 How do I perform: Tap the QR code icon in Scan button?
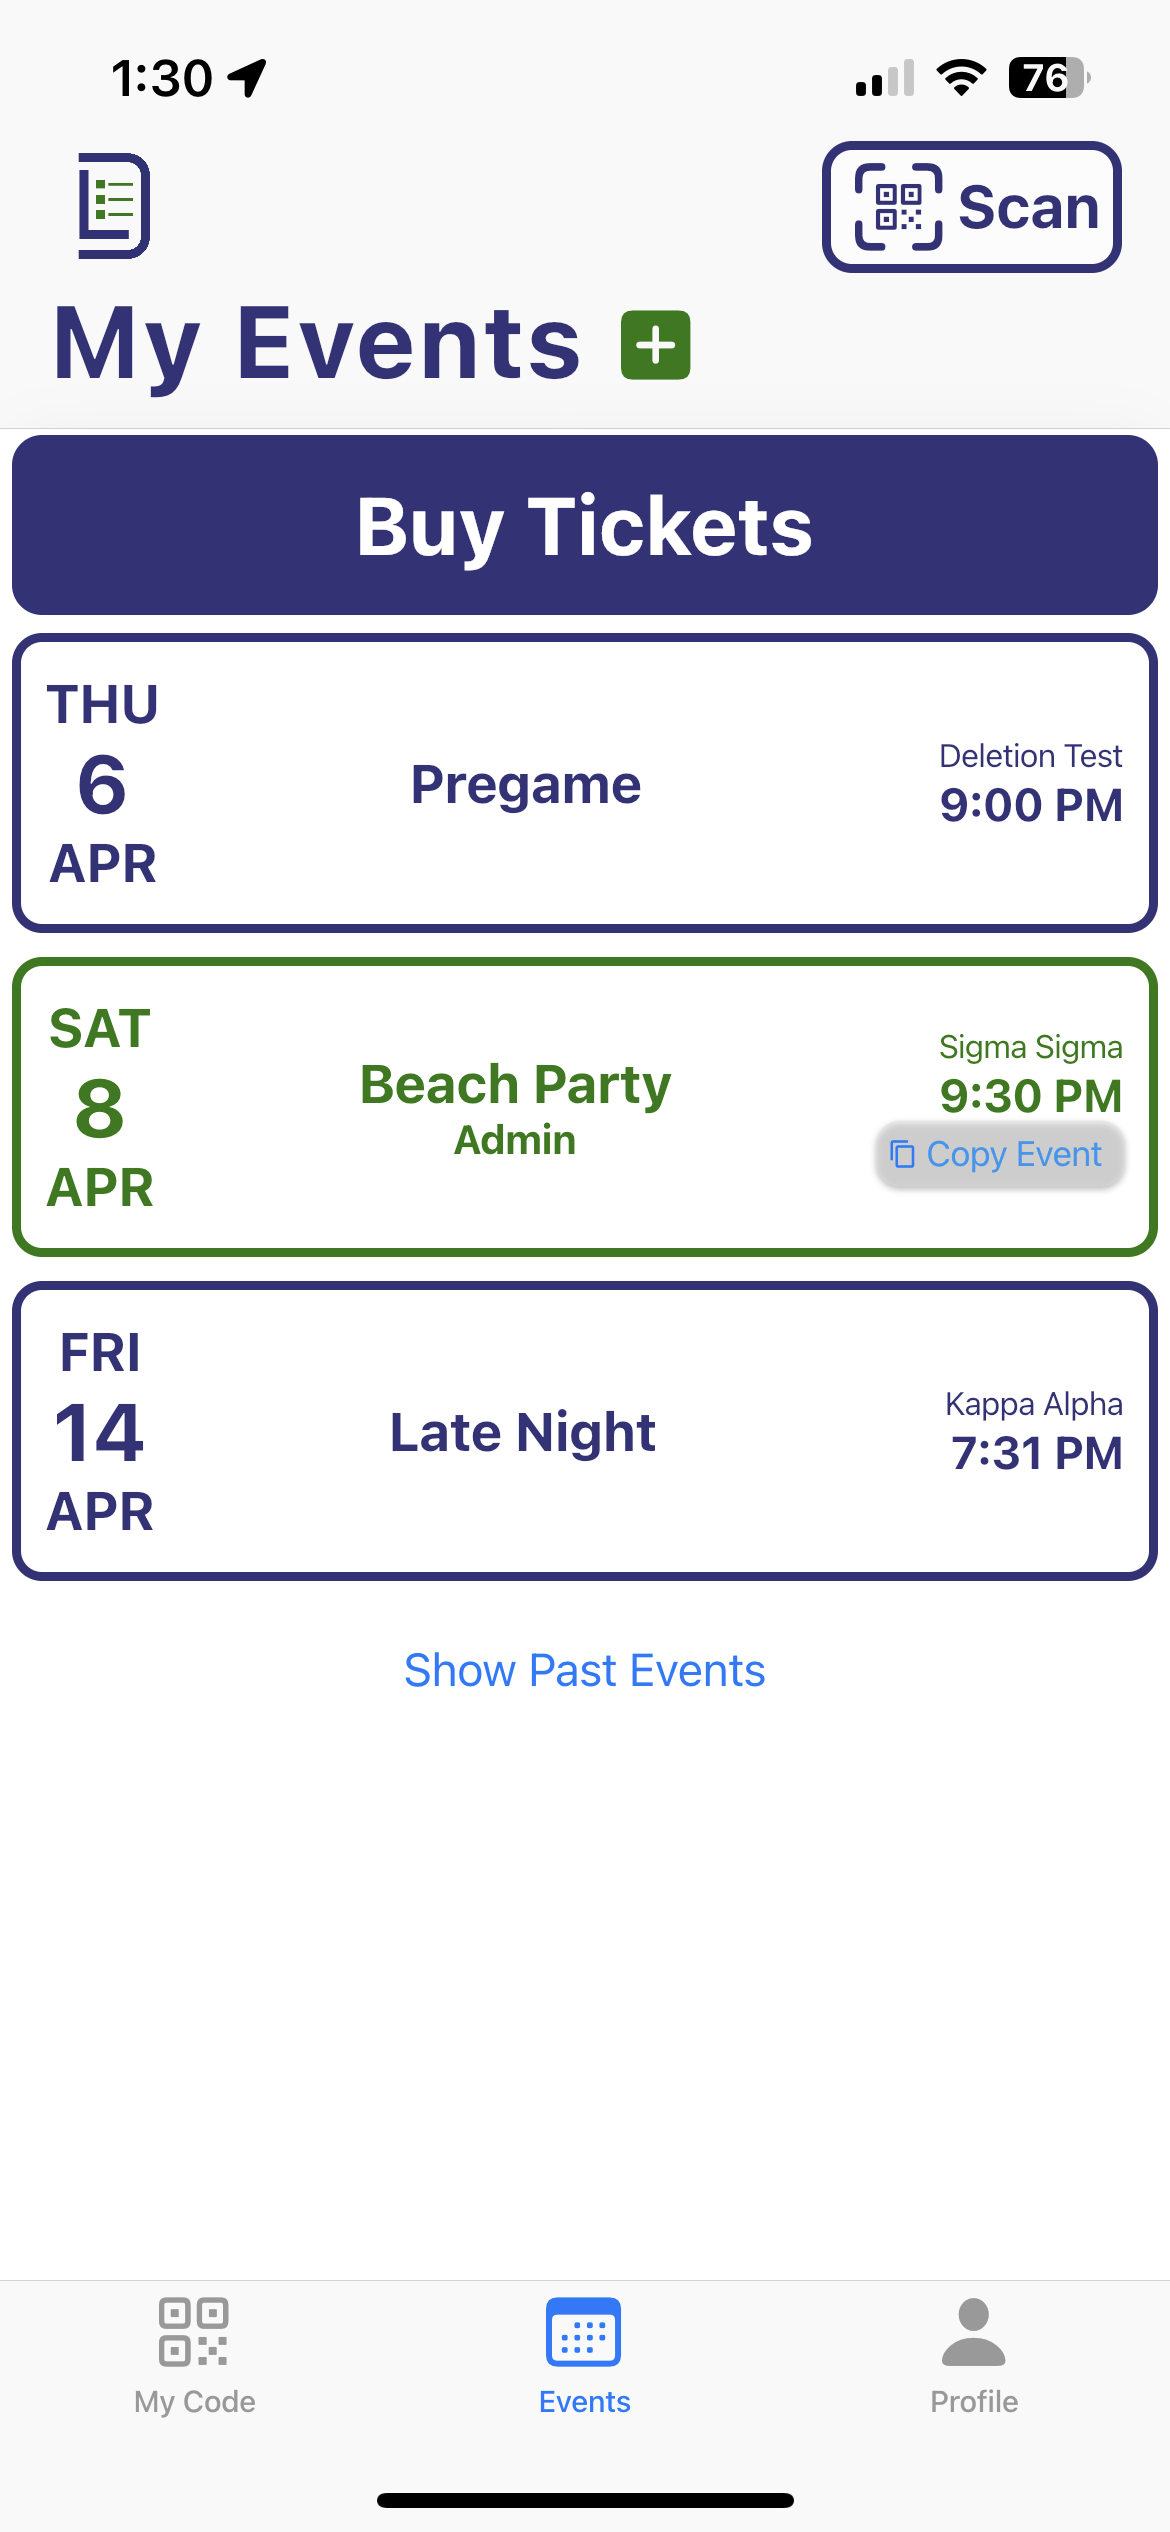point(898,206)
